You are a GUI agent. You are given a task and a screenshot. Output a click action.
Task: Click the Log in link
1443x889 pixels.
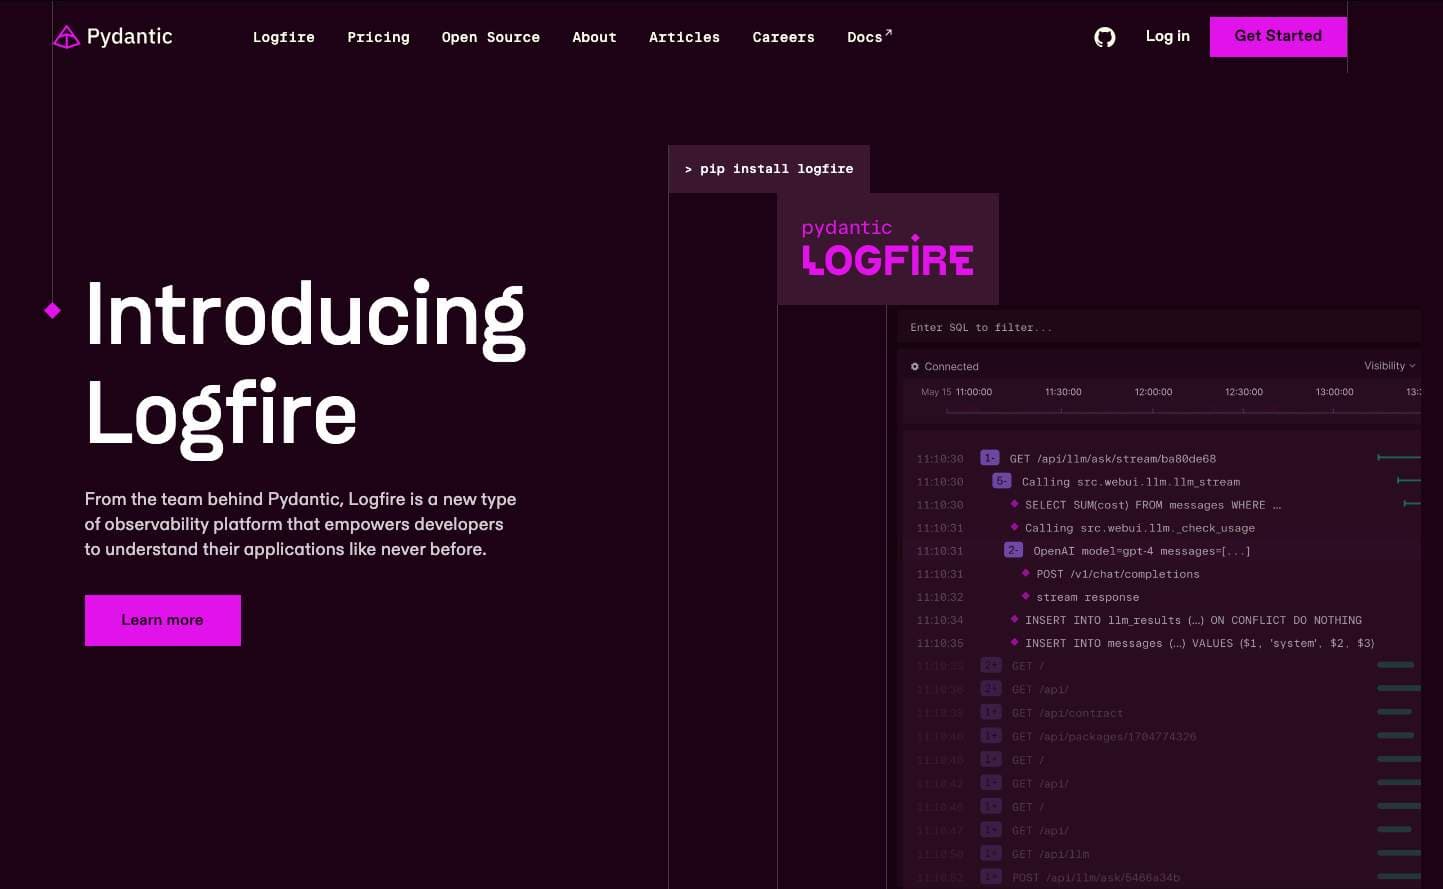[1167, 36]
